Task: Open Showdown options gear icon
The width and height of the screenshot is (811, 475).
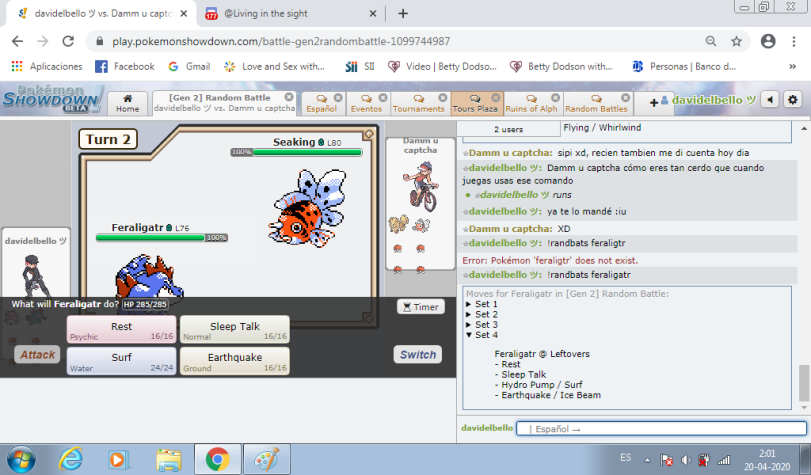Action: click(x=792, y=100)
